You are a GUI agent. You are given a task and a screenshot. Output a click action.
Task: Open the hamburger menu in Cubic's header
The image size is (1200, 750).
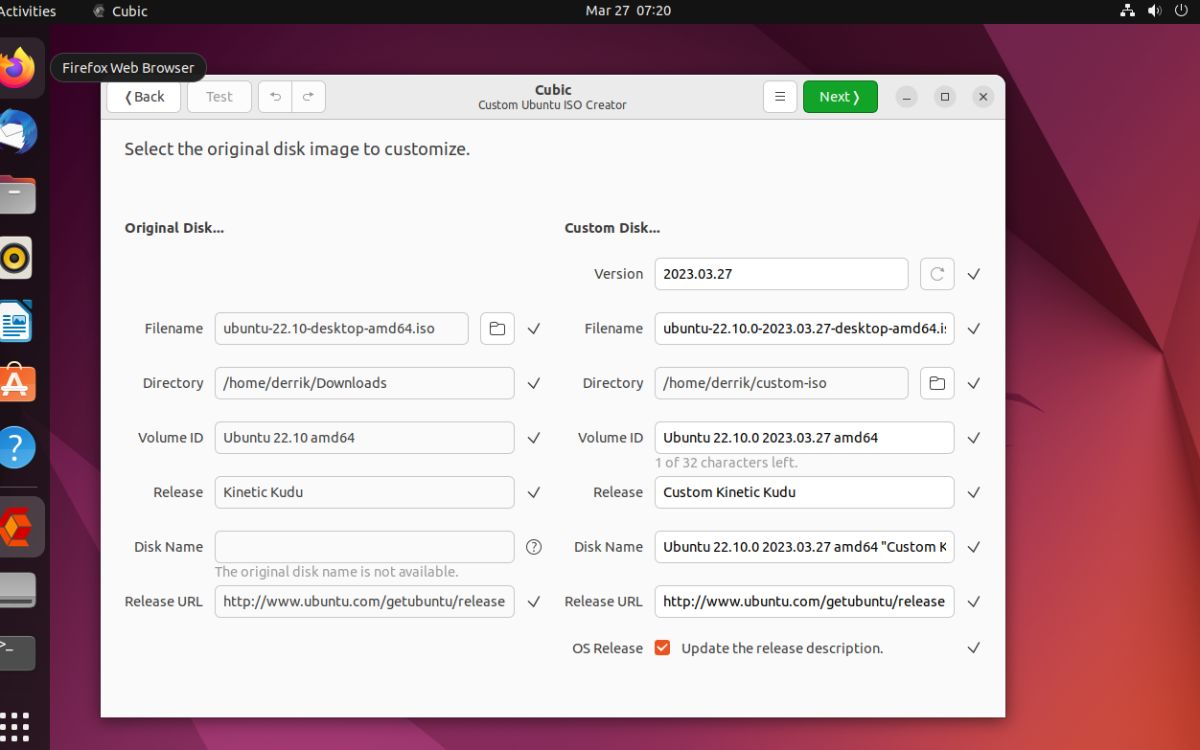tap(780, 96)
